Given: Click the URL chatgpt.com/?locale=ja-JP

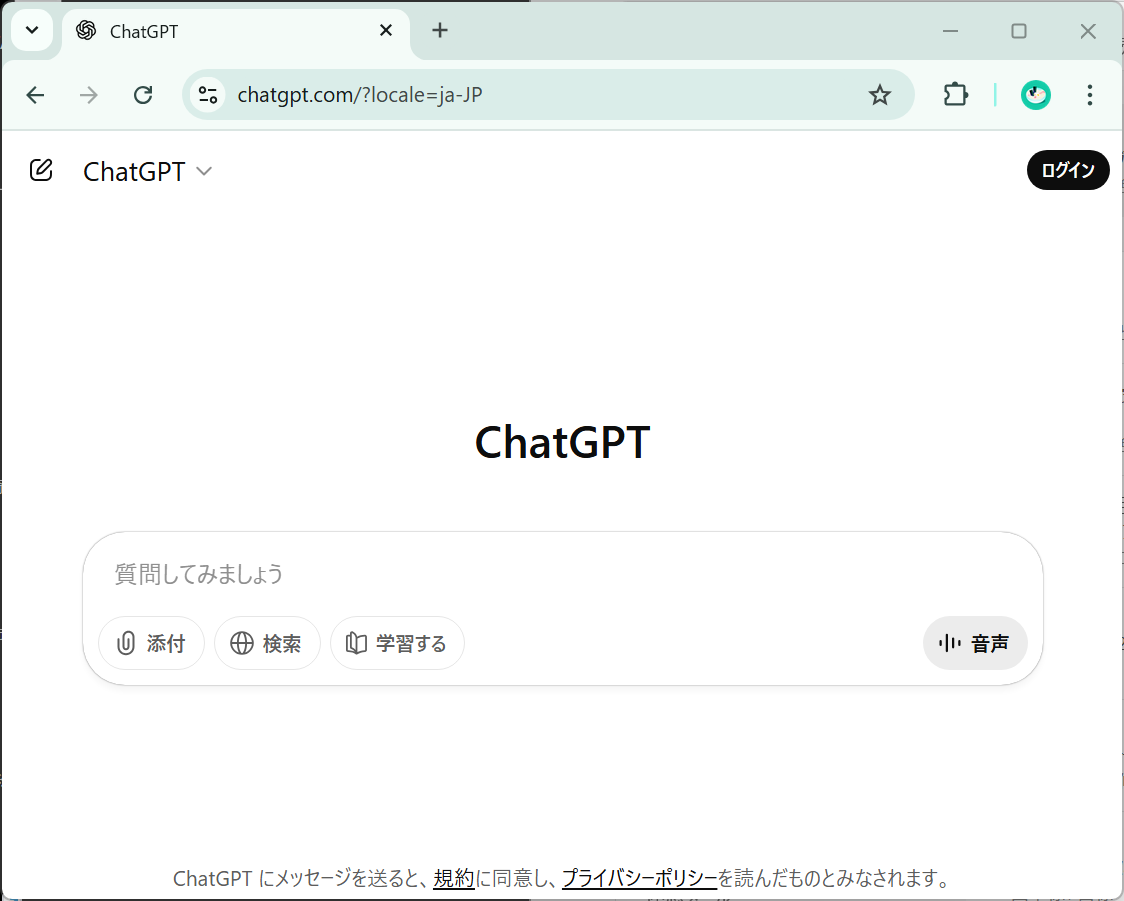Looking at the screenshot, I should [360, 95].
